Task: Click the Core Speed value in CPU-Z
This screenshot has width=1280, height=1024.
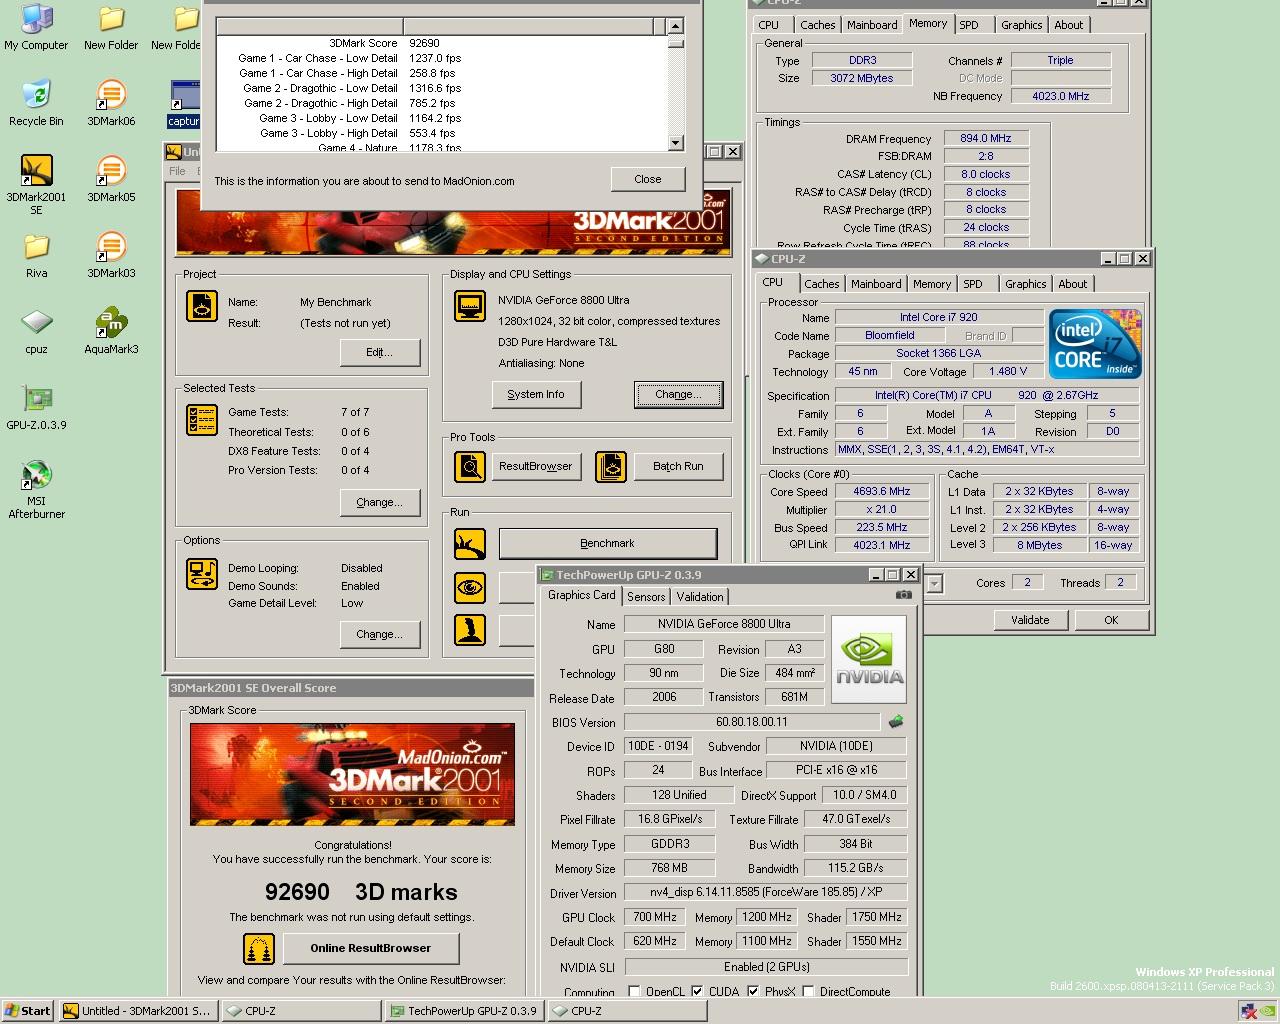Action: coord(882,491)
